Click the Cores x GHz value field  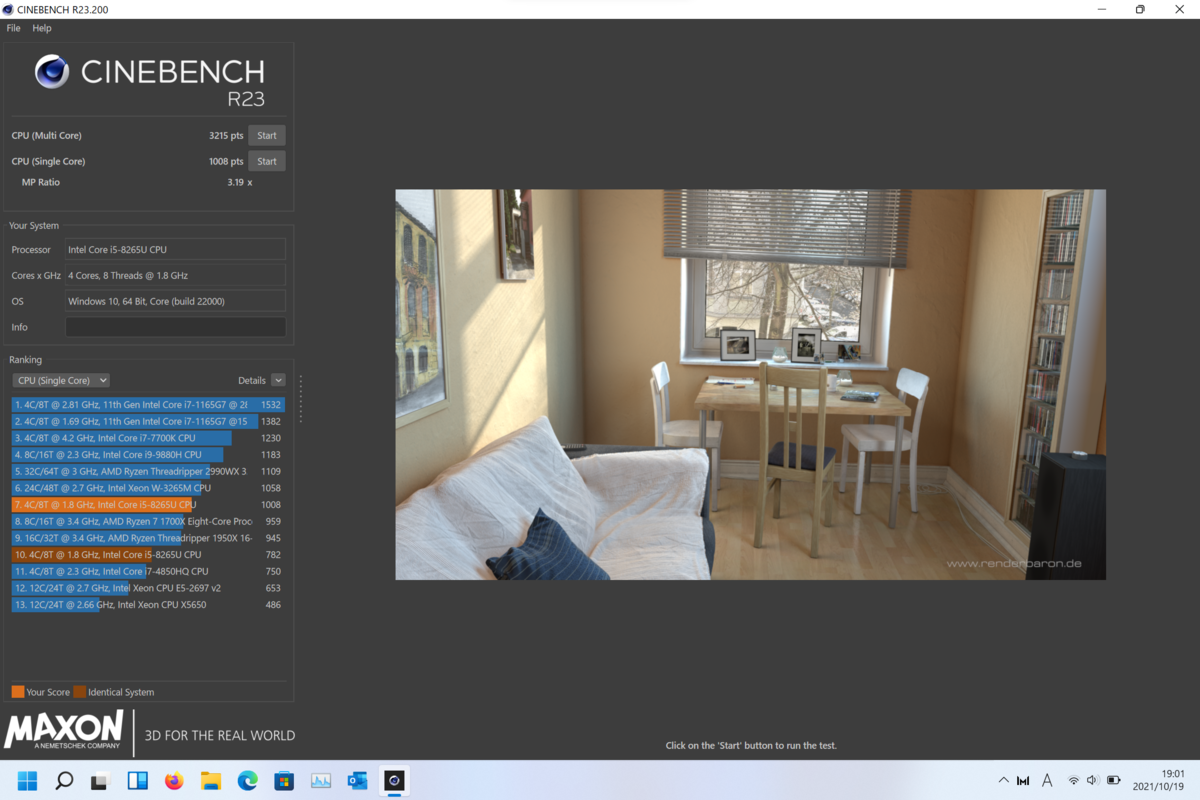[175, 275]
